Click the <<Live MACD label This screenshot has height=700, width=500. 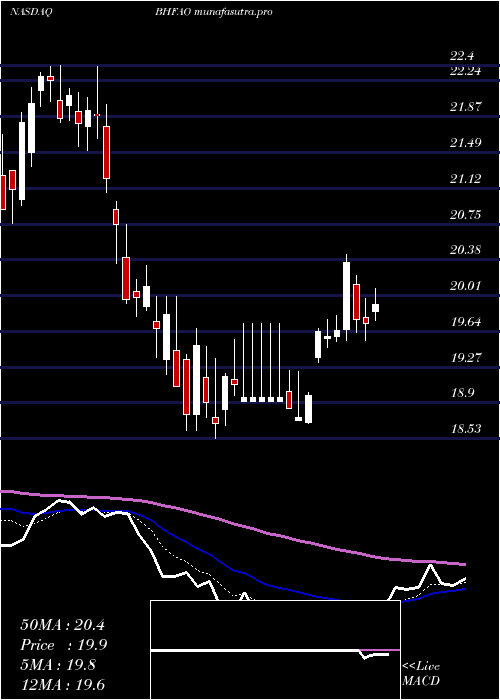tap(421, 674)
